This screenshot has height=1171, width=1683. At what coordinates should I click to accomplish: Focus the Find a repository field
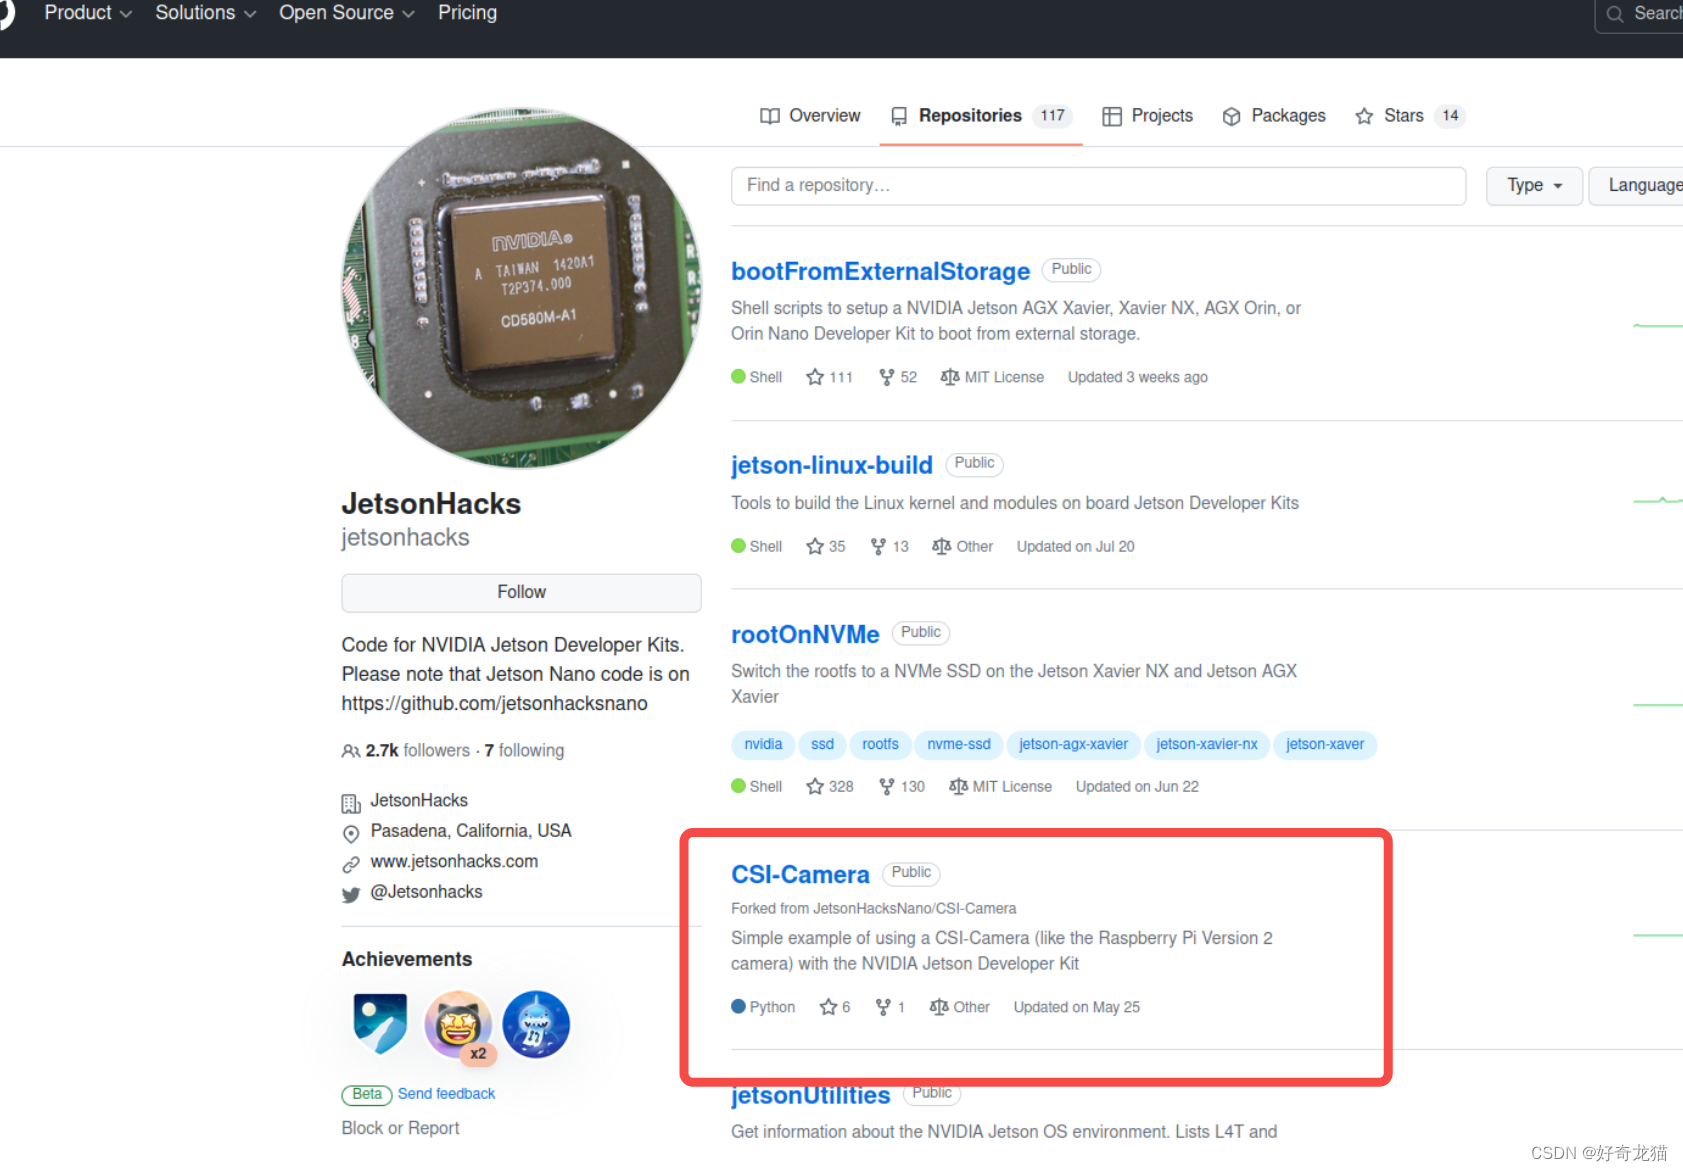point(1098,186)
